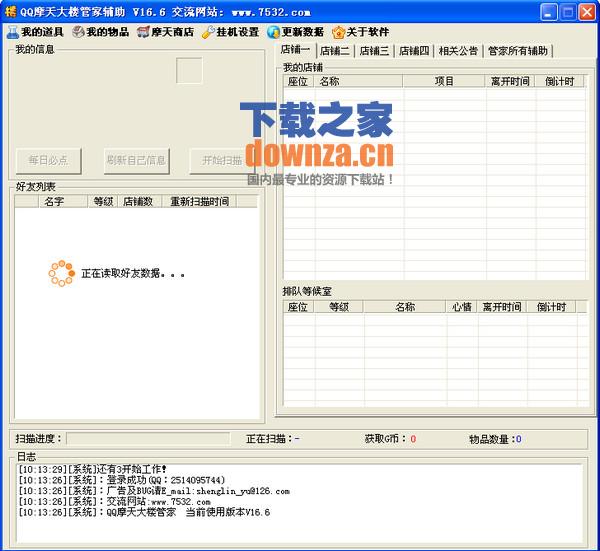600x551 pixels.
Task: Sort friend list by 重新扫描时间 column
Action: pyautogui.click(x=199, y=201)
